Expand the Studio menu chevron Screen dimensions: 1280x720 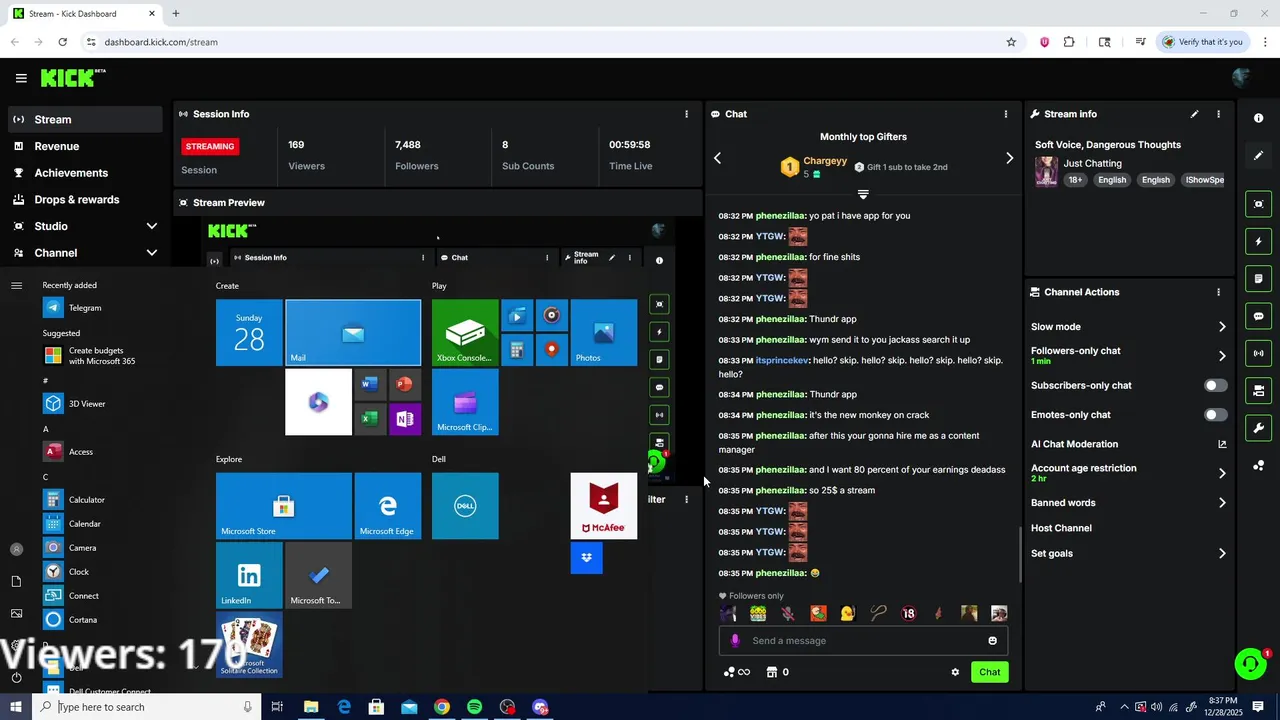tap(151, 226)
